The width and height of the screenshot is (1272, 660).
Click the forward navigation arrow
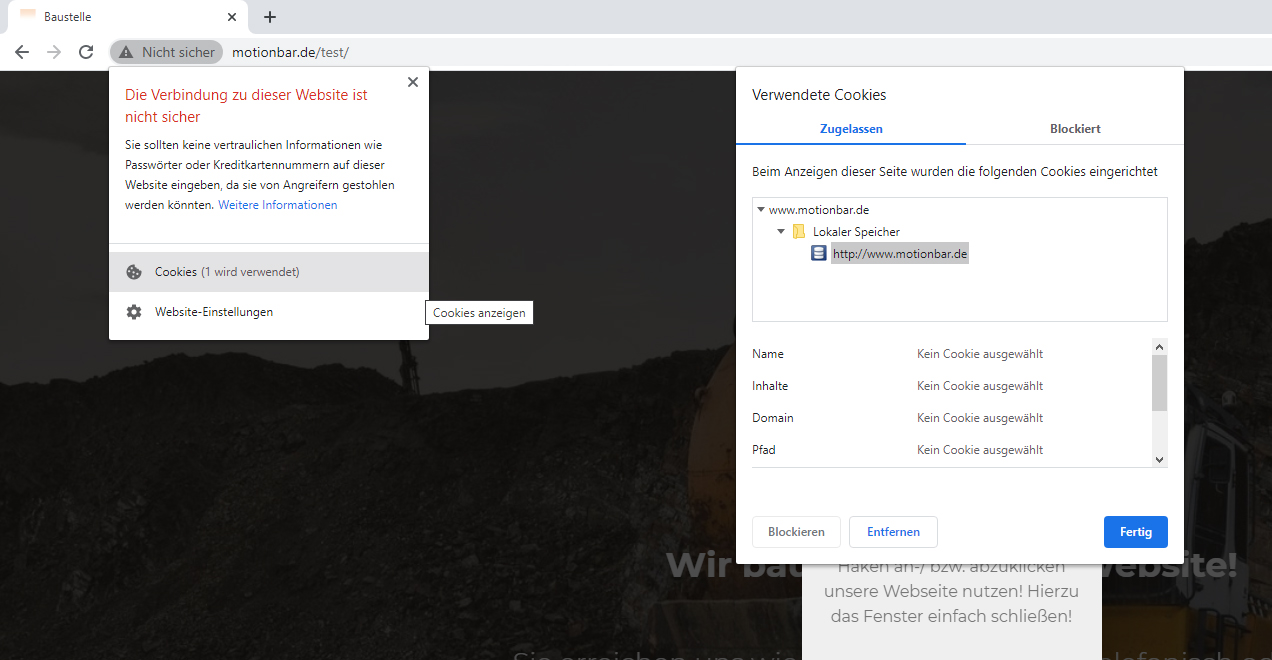[54, 52]
